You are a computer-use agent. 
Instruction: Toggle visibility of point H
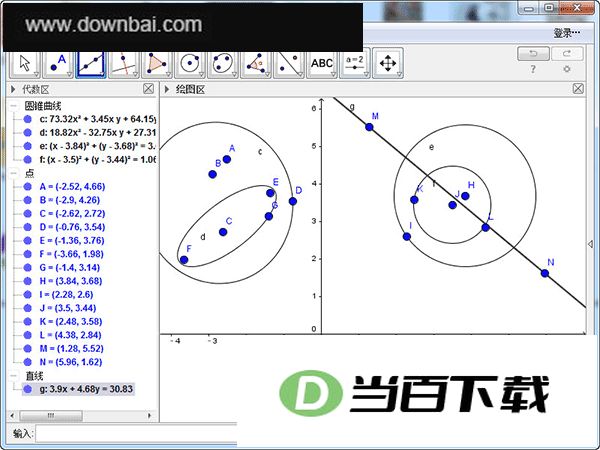[x=27, y=281]
